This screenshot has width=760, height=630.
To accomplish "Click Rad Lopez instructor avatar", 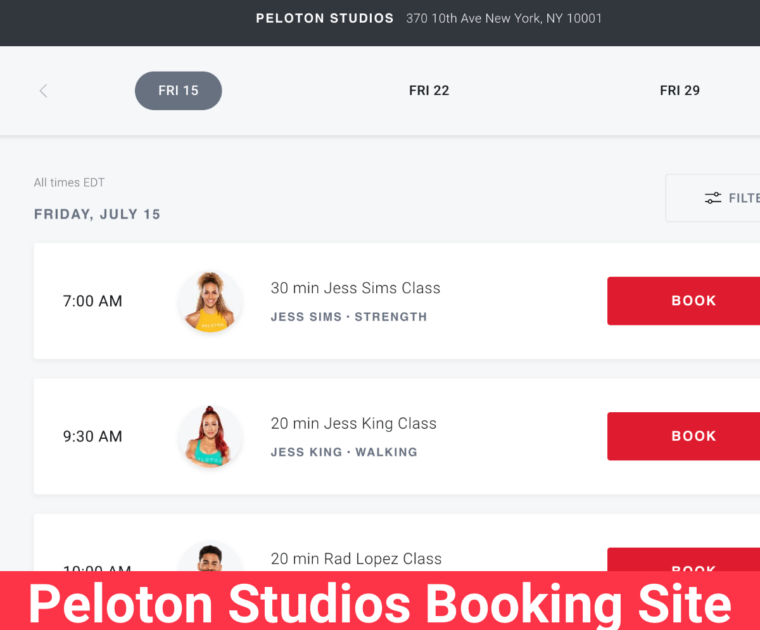I will 210,559.
